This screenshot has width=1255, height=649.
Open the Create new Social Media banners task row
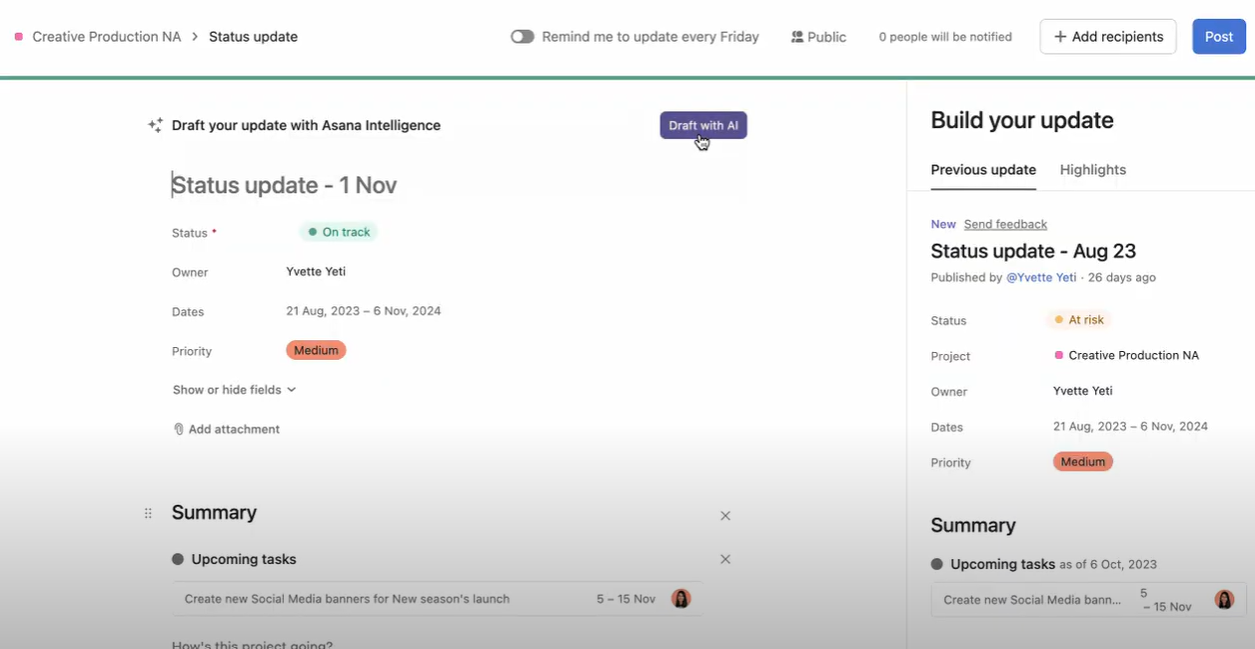[x=437, y=599]
